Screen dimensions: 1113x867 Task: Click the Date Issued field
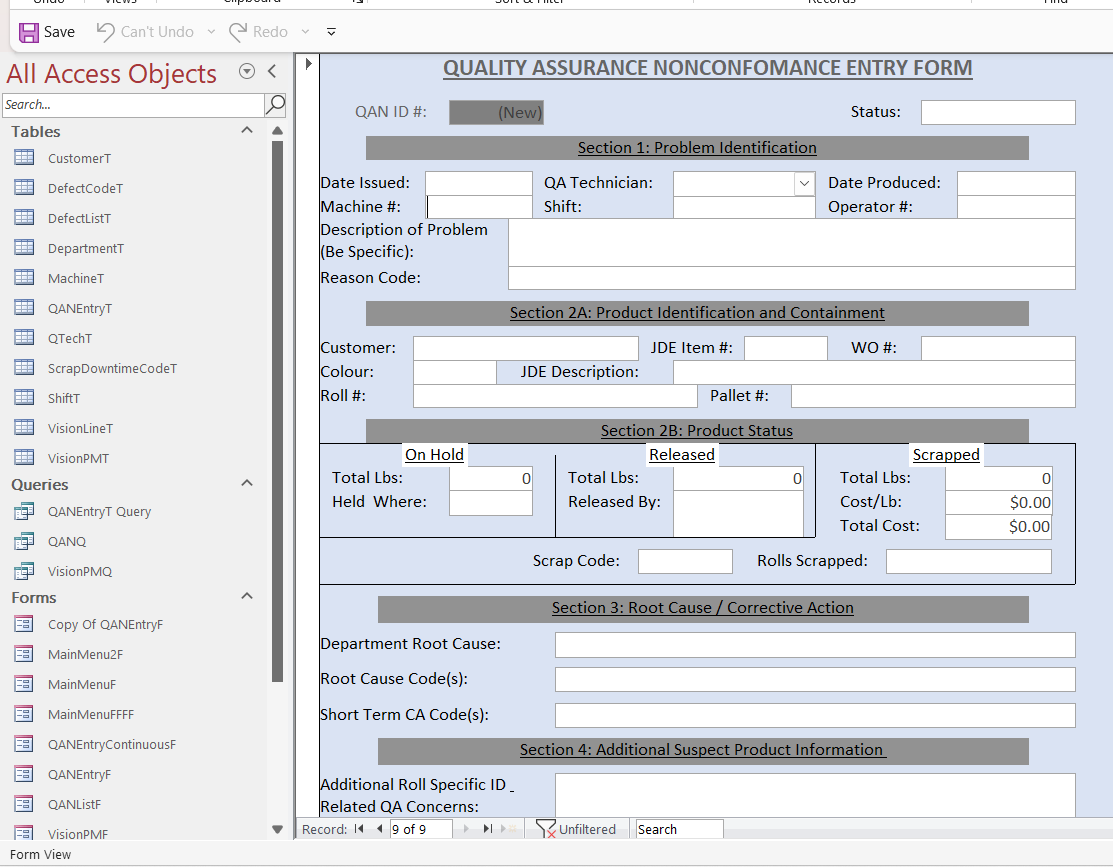(x=478, y=183)
